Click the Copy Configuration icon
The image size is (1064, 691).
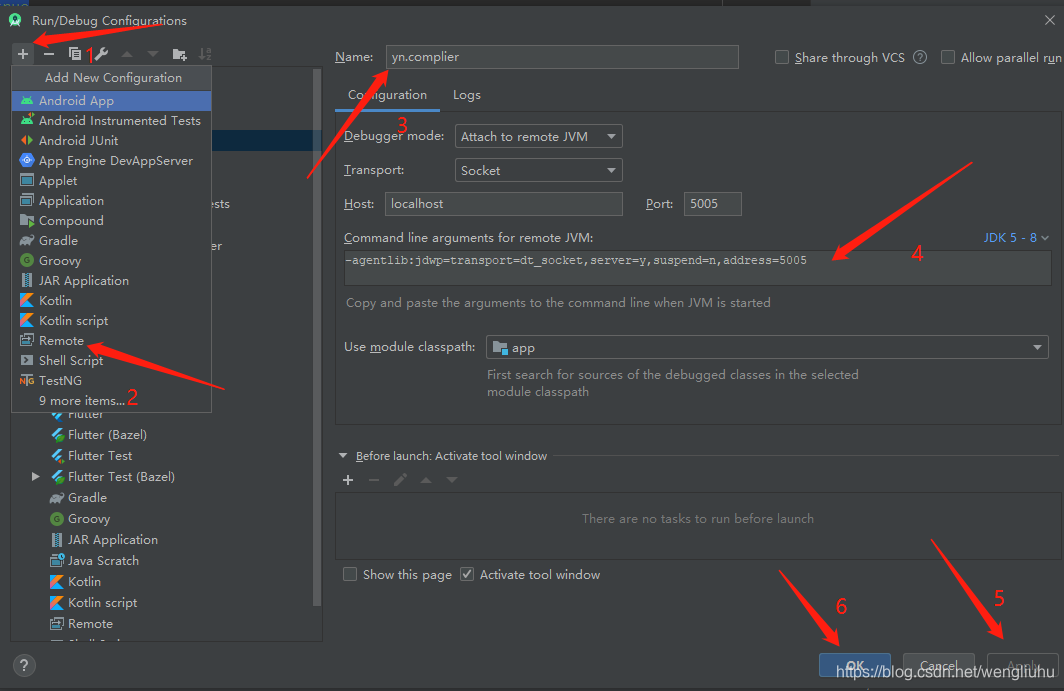[75, 54]
